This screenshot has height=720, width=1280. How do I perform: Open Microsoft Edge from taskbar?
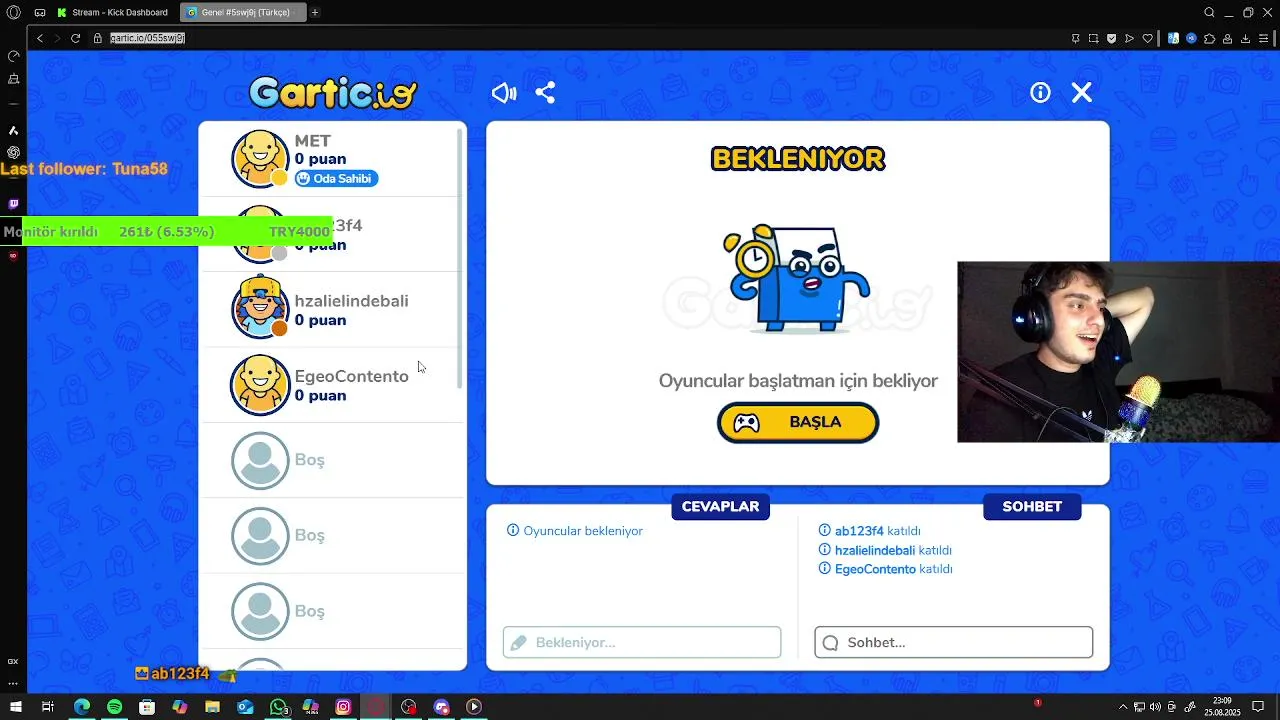[82, 707]
